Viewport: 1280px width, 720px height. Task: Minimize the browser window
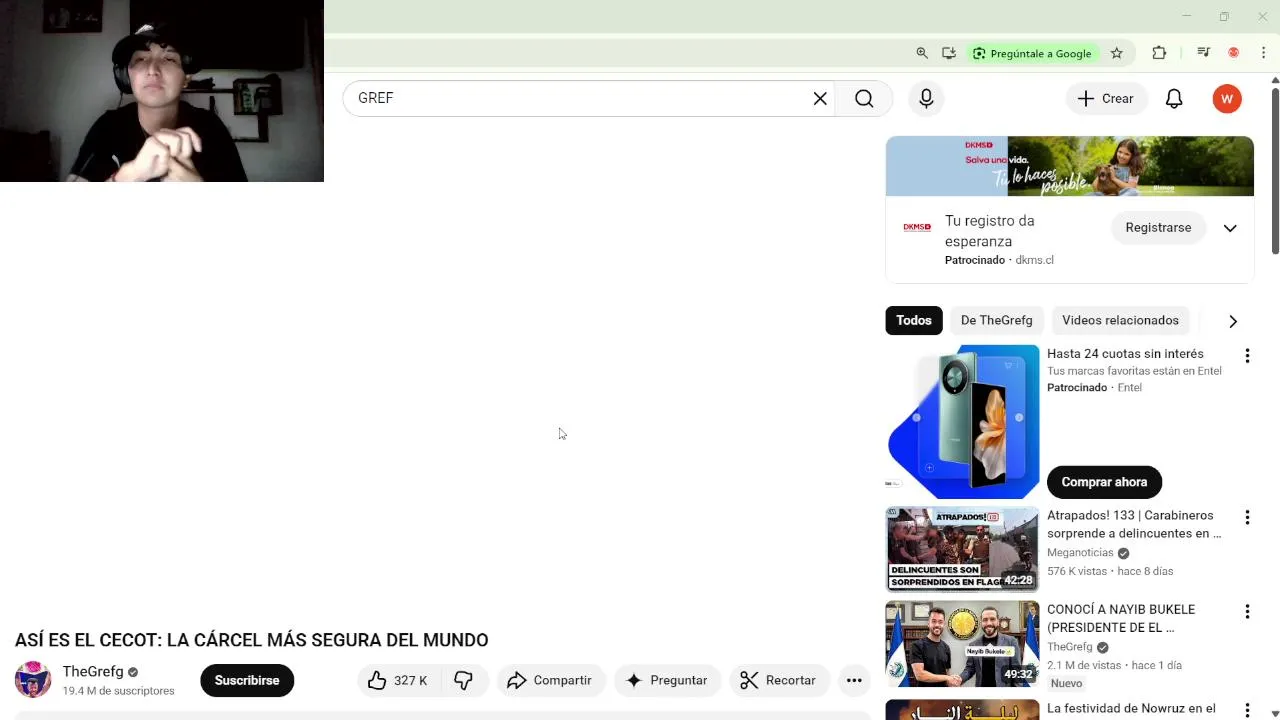(1187, 16)
